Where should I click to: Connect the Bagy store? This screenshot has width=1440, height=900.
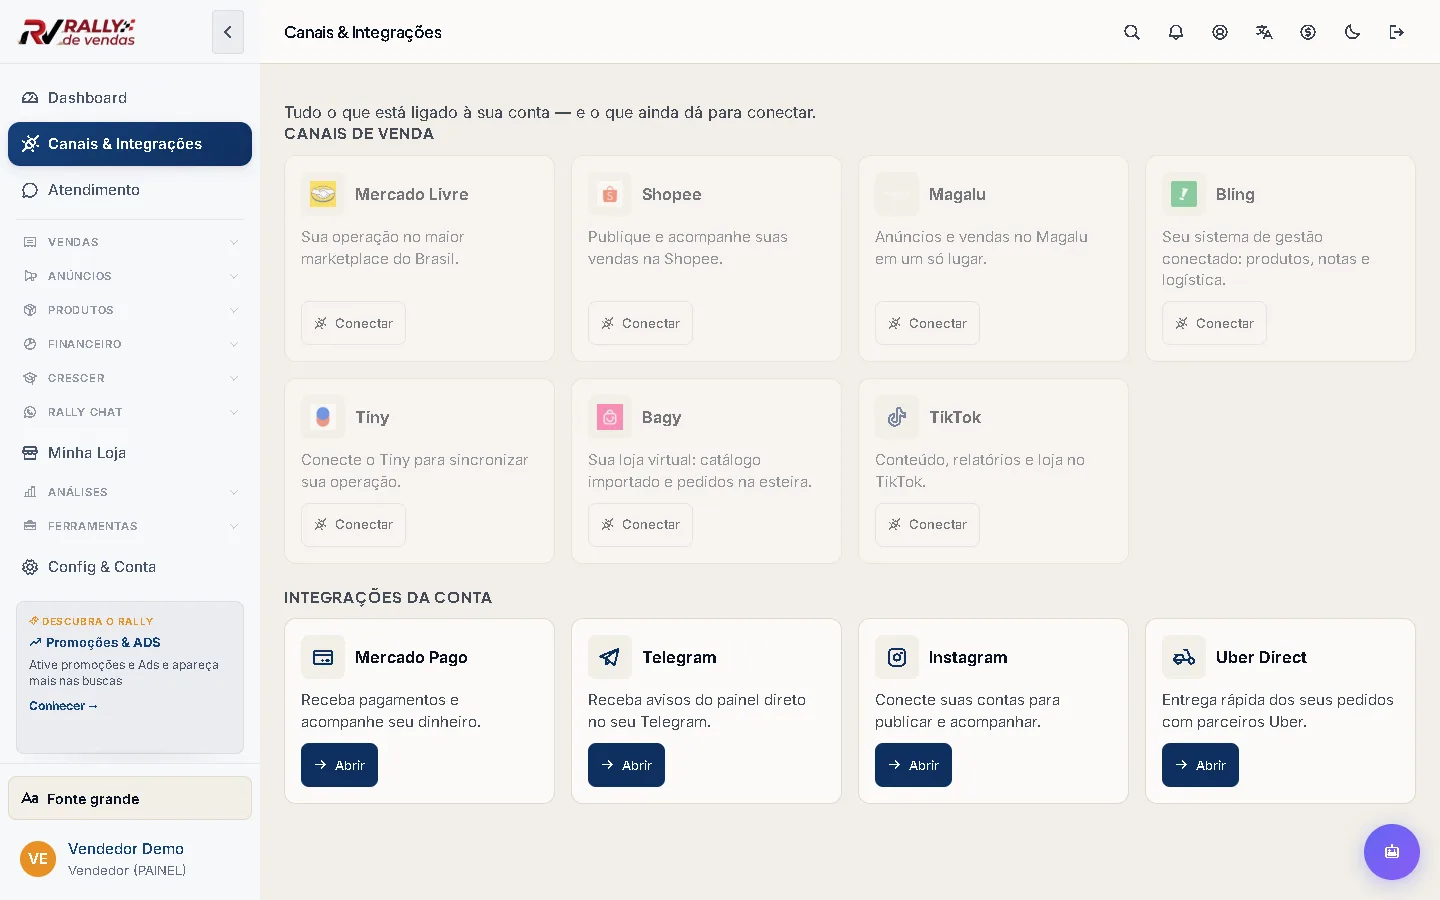click(x=640, y=525)
